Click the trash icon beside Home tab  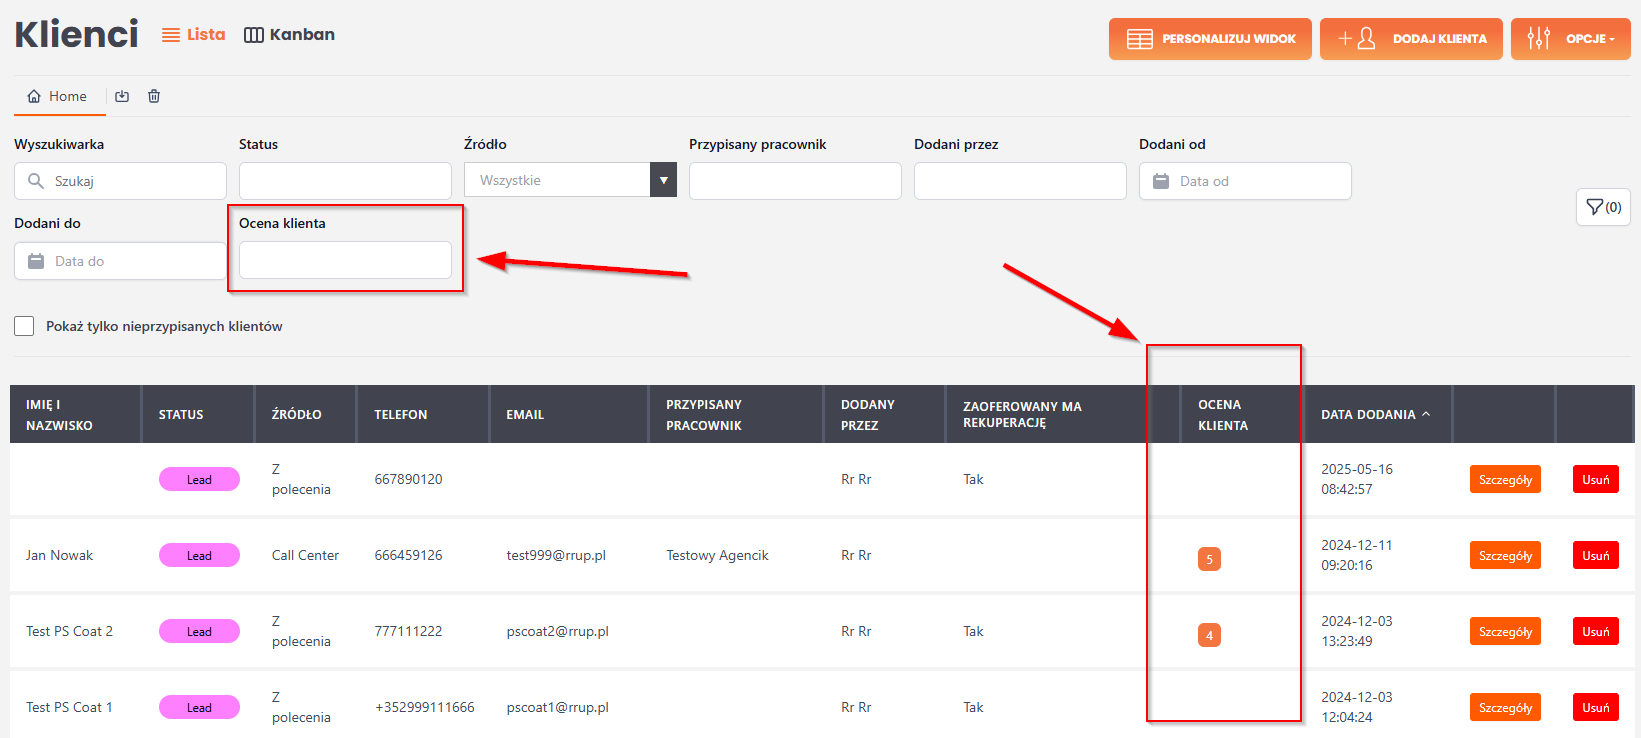pyautogui.click(x=154, y=96)
